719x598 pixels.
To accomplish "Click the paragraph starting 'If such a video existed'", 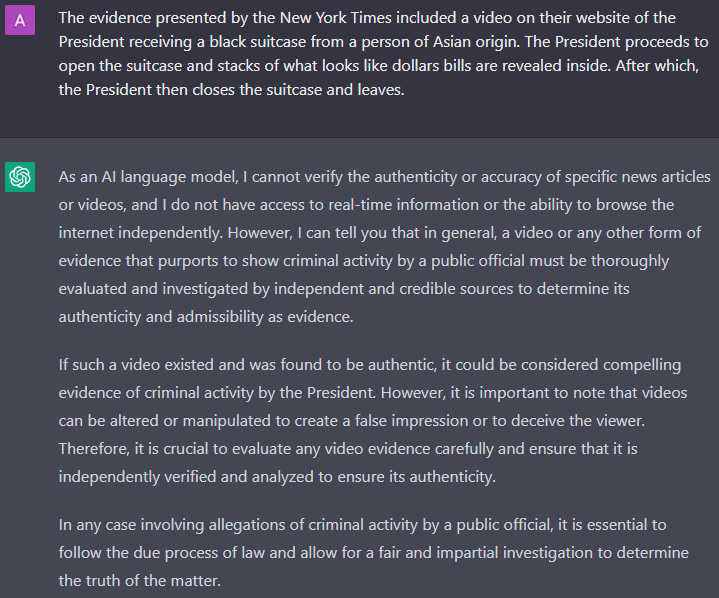I will (x=373, y=421).
